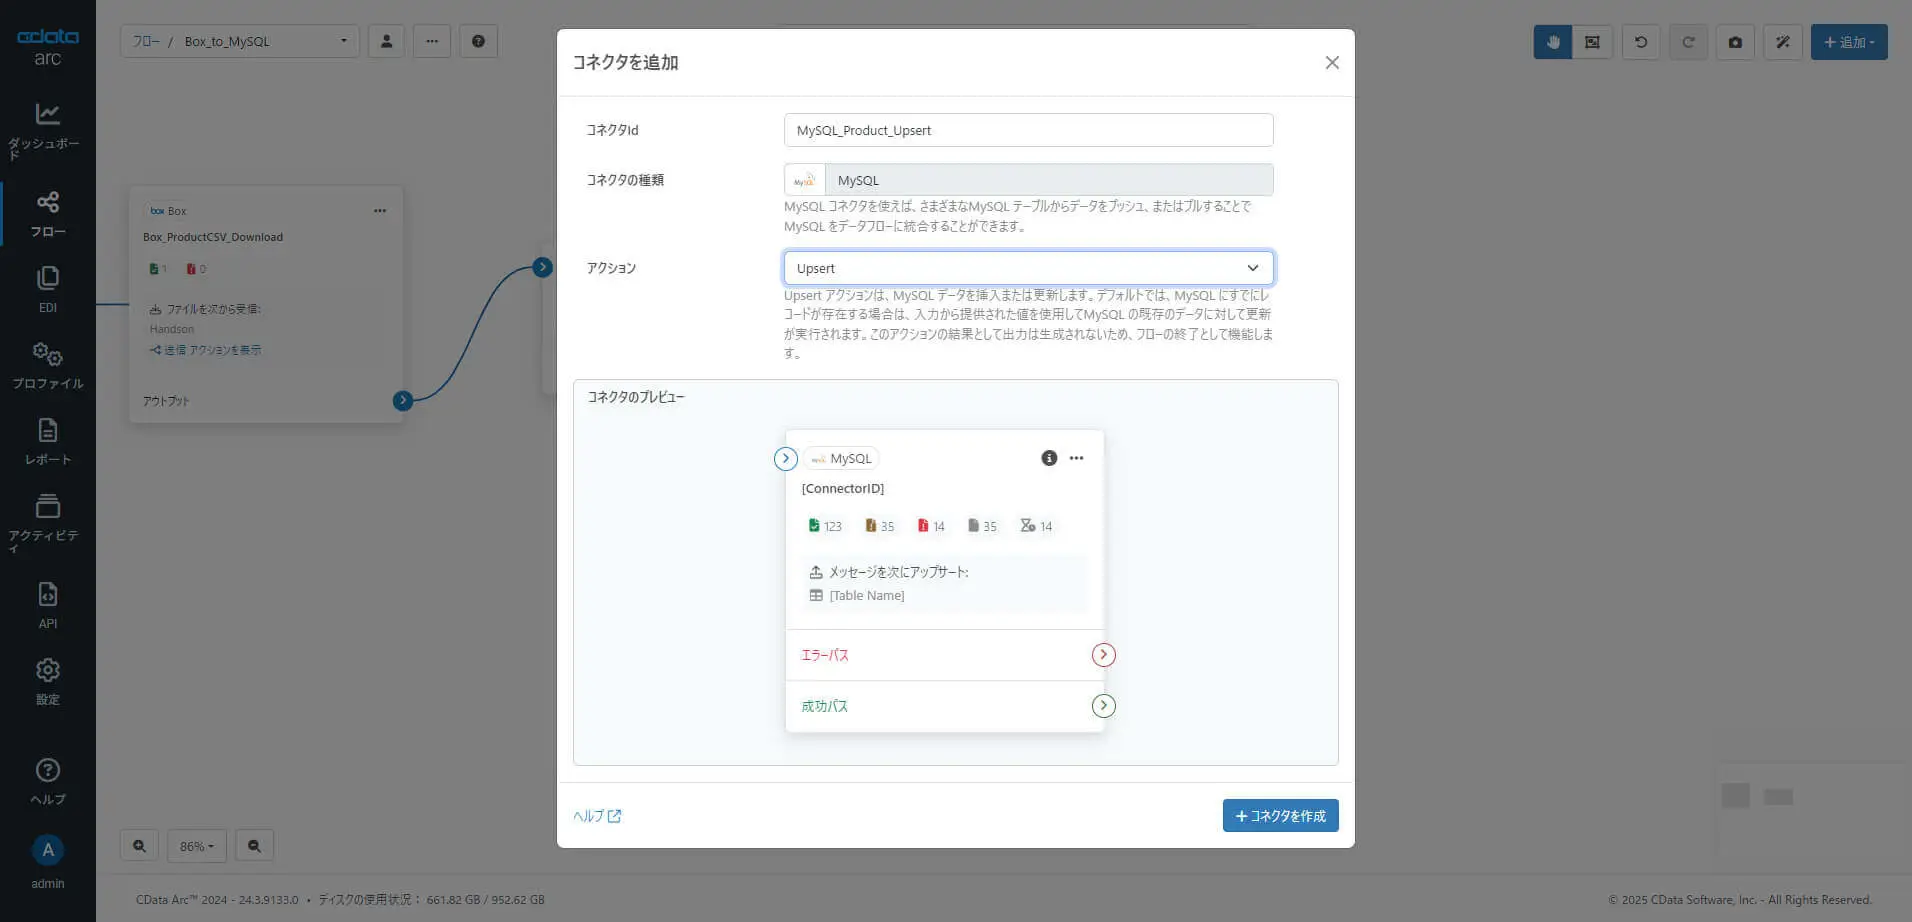
Task: Click the MySQL badge in preview card
Action: 841,458
